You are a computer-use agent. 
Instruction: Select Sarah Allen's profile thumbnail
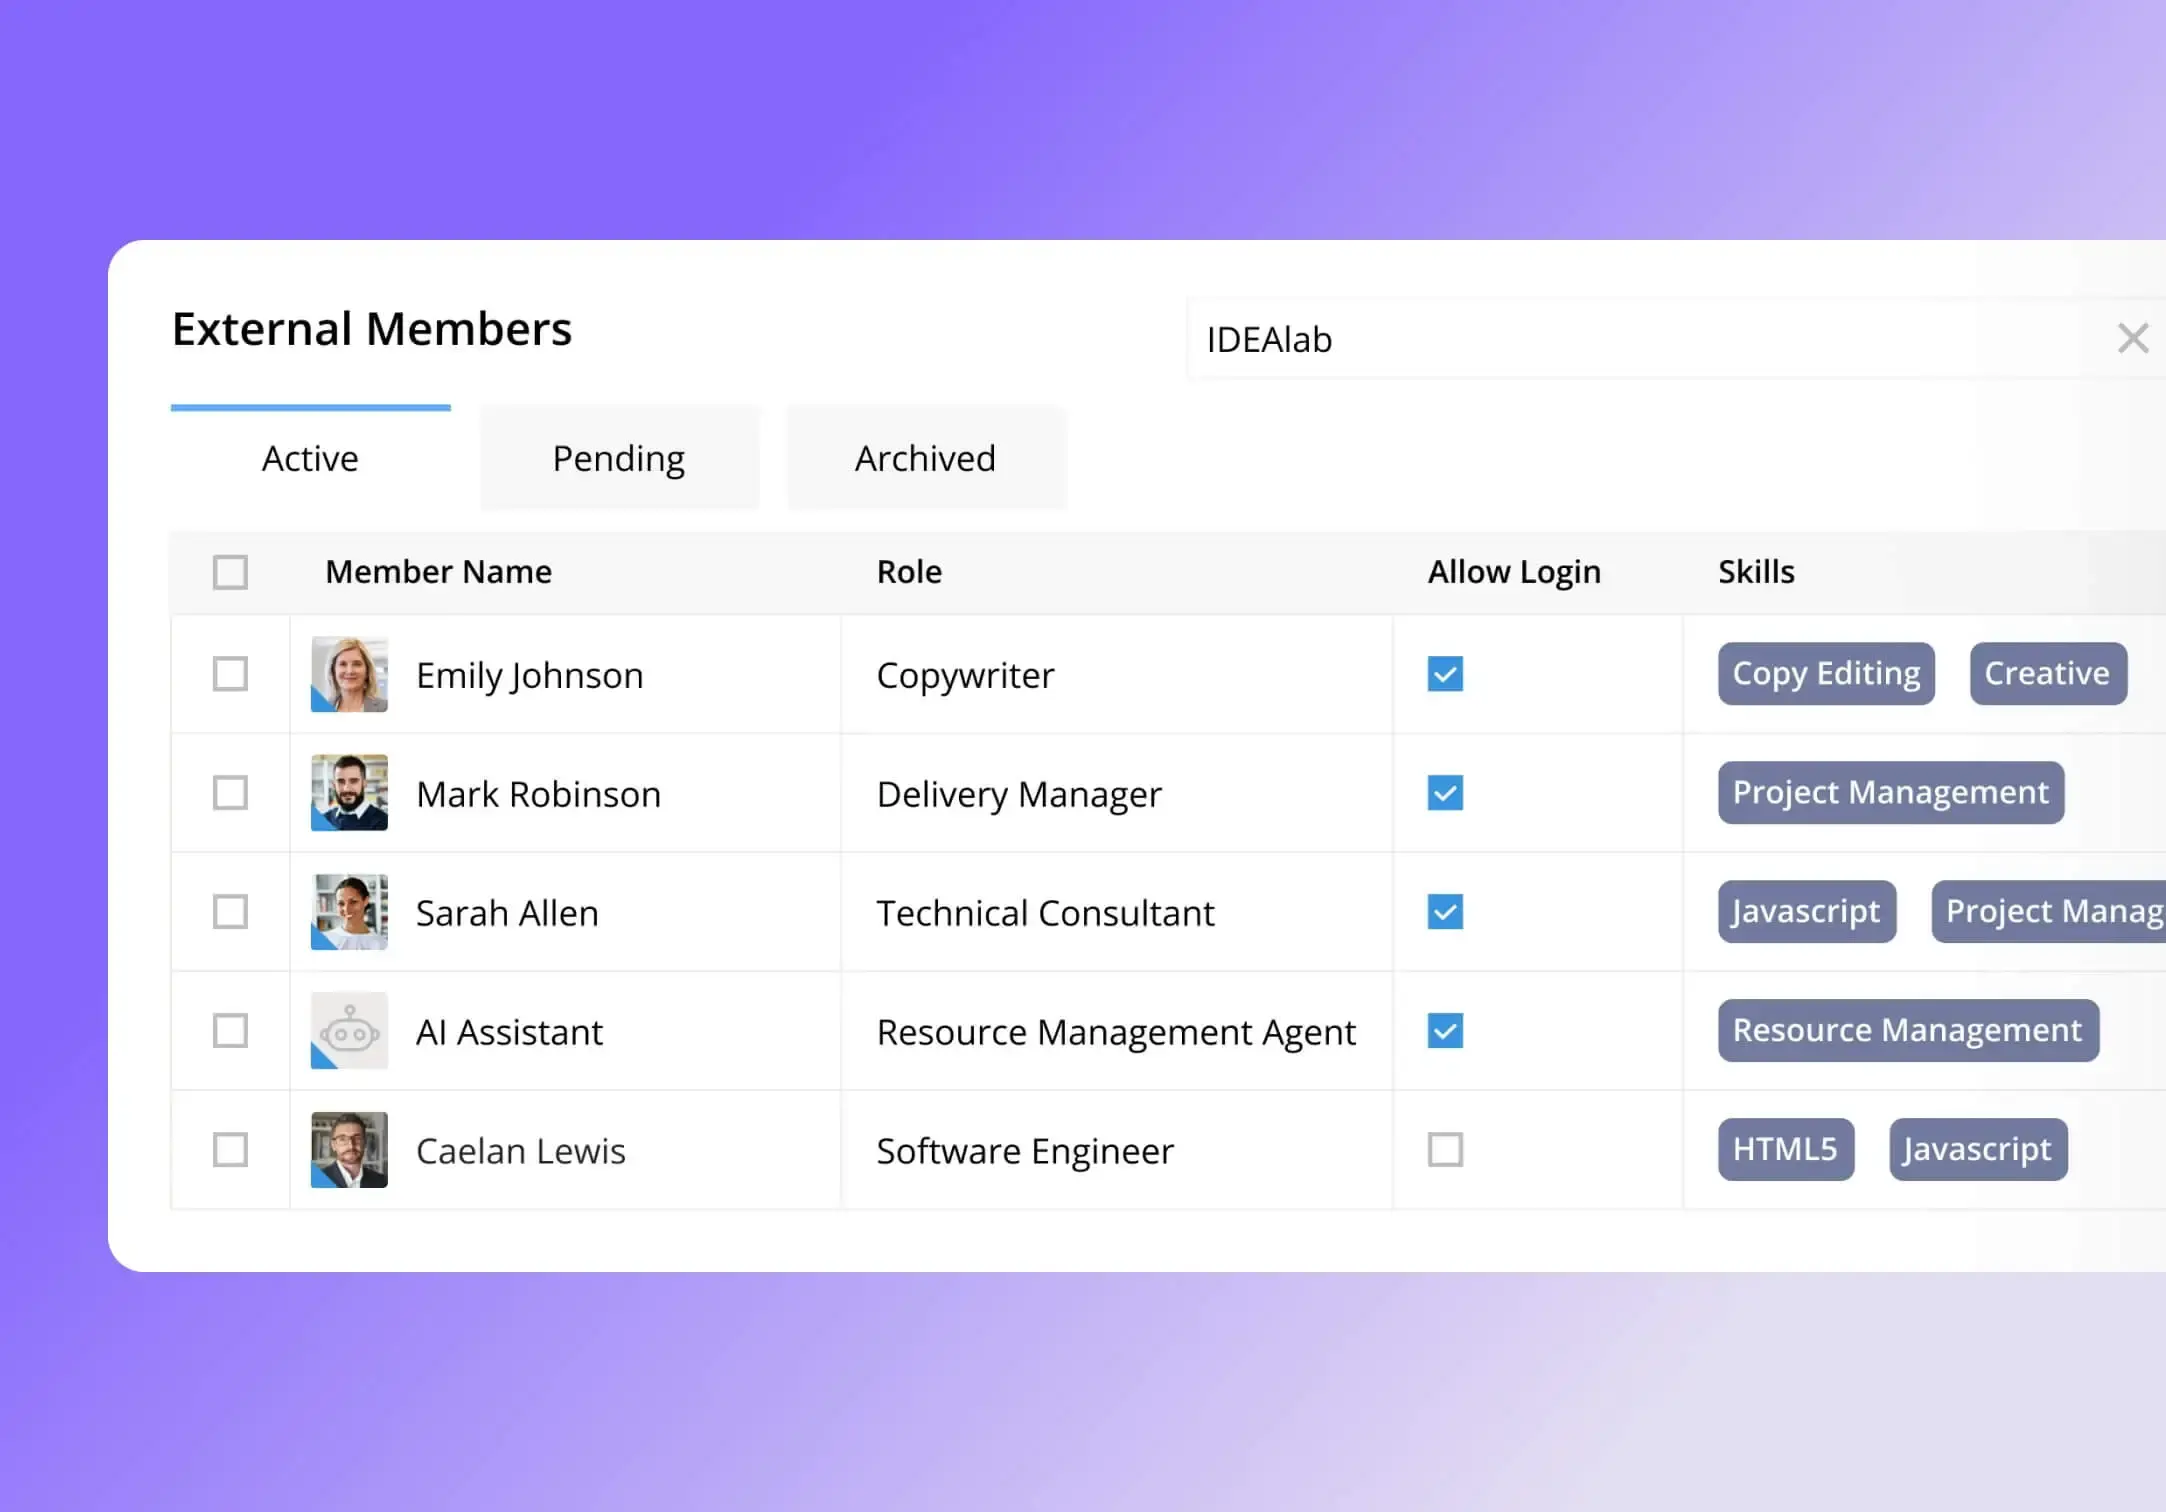coord(348,912)
